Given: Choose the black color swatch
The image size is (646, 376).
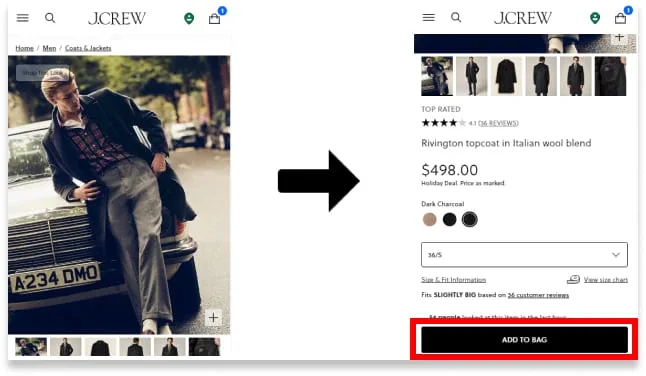Looking at the screenshot, I should pos(449,220).
